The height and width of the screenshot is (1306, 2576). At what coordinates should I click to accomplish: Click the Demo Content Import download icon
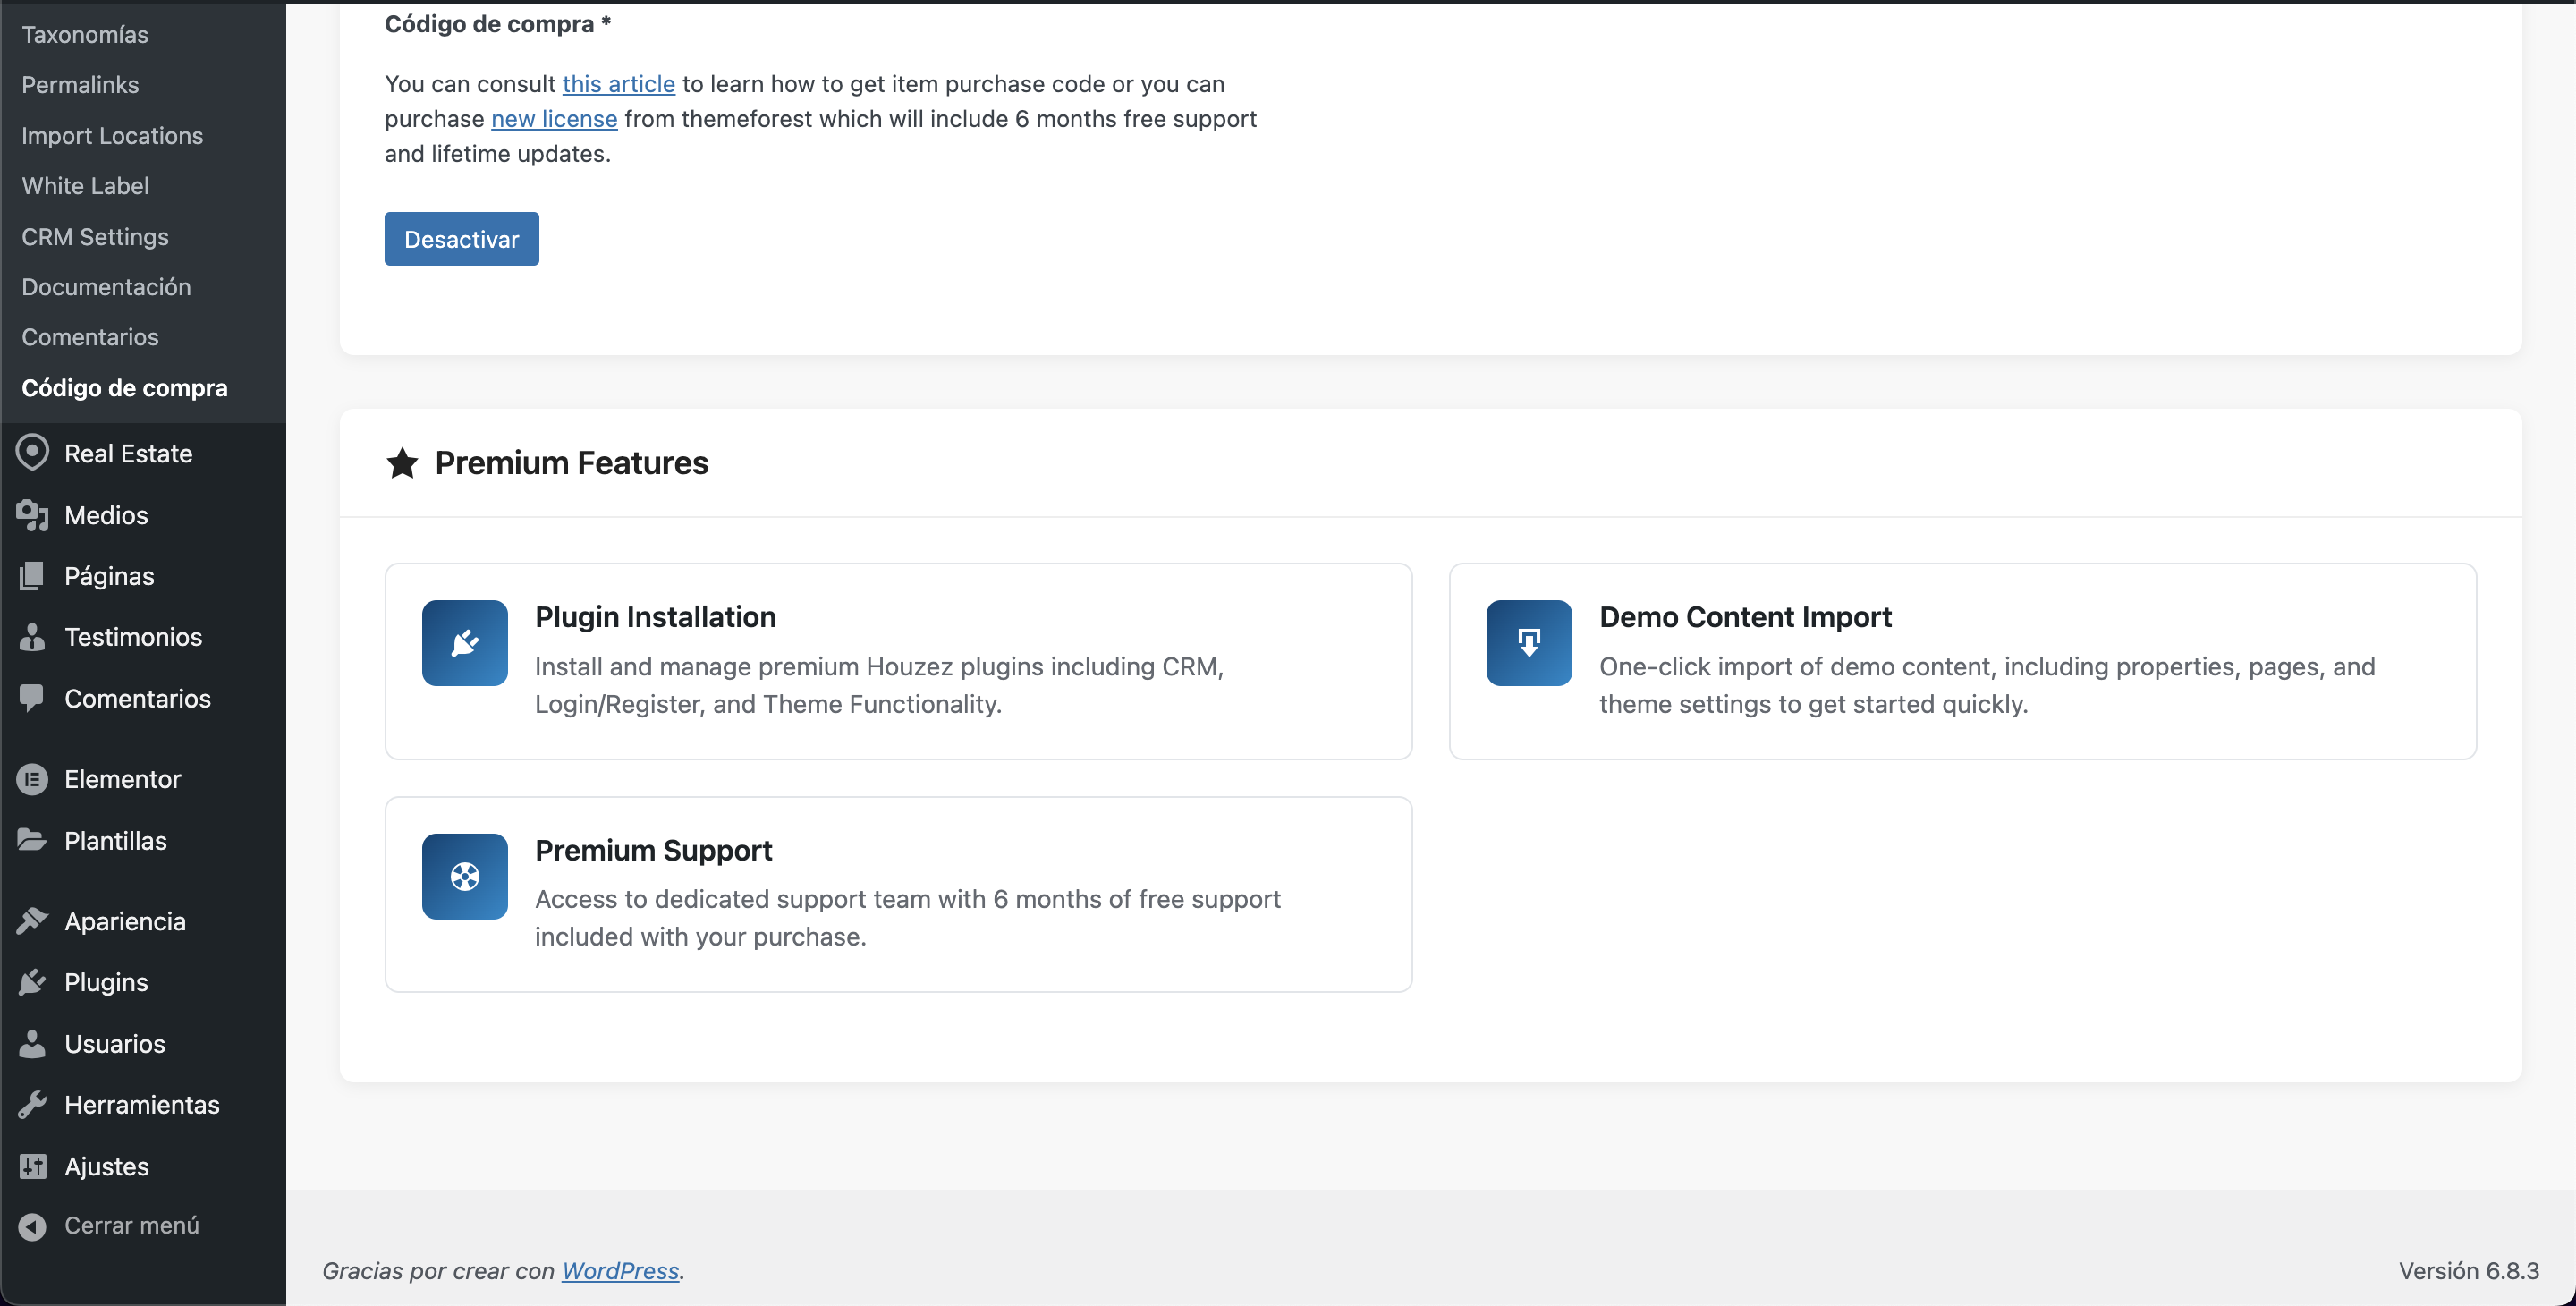point(1528,643)
